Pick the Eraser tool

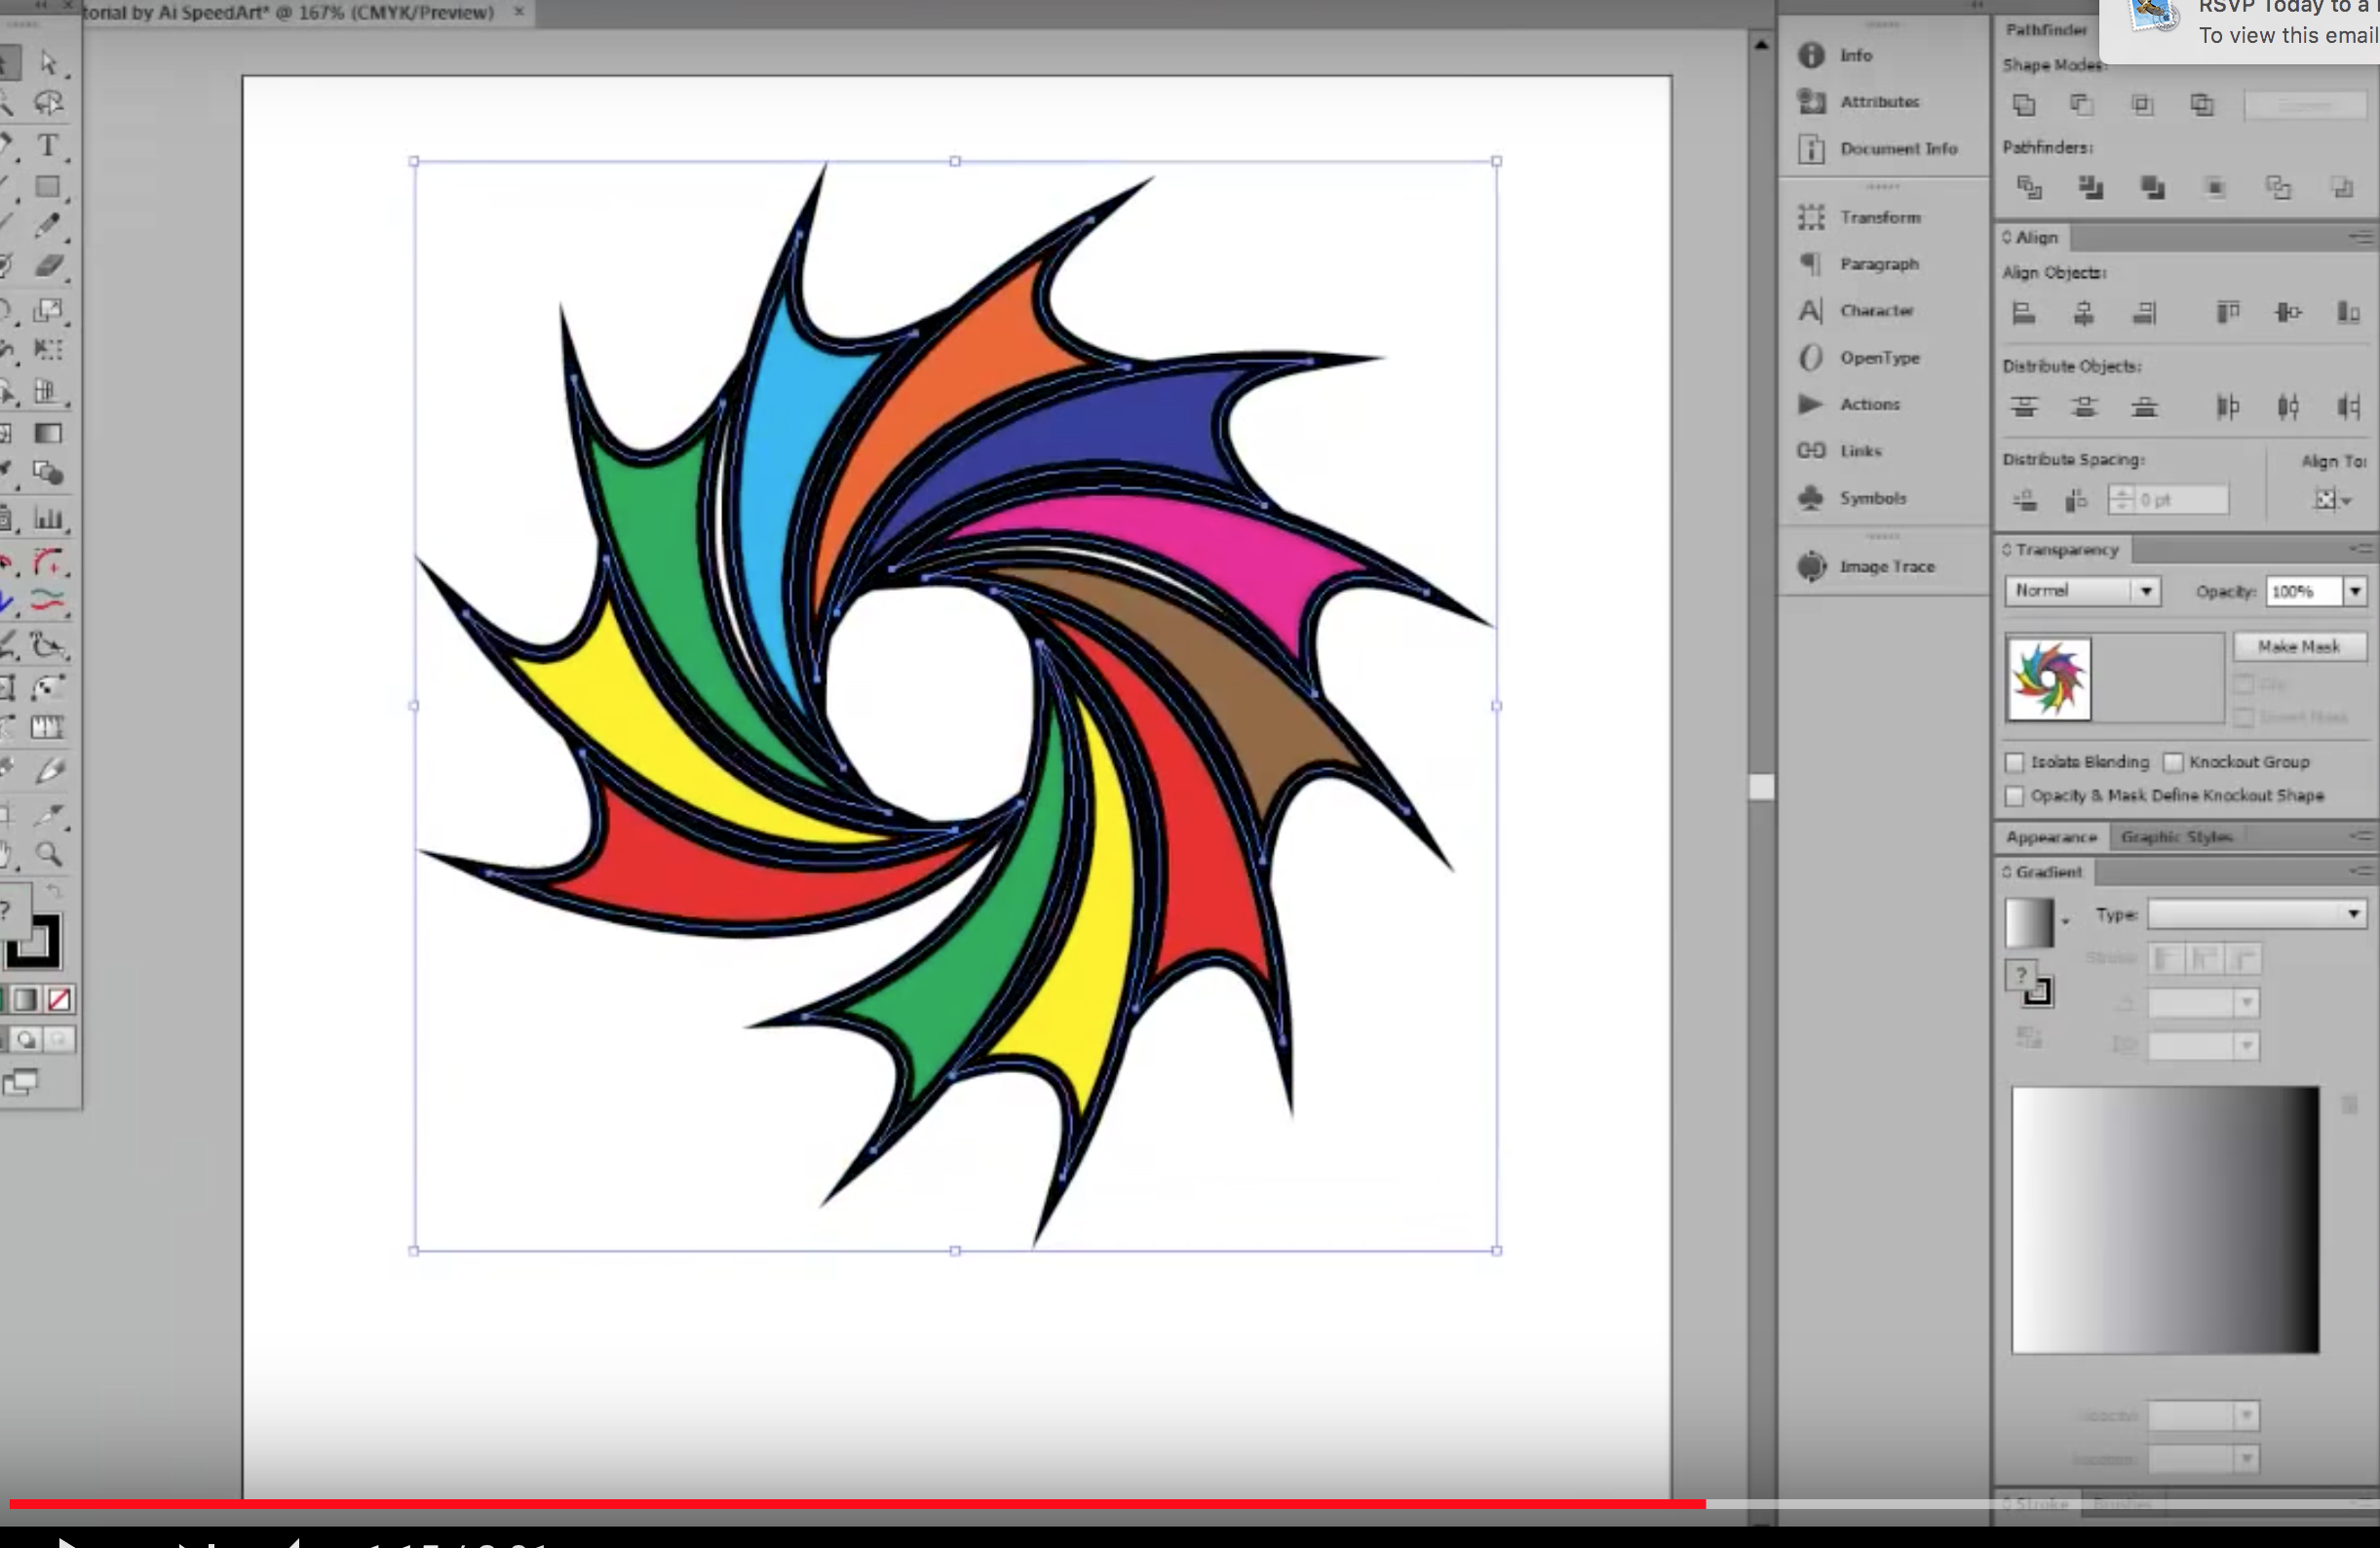click(x=47, y=266)
